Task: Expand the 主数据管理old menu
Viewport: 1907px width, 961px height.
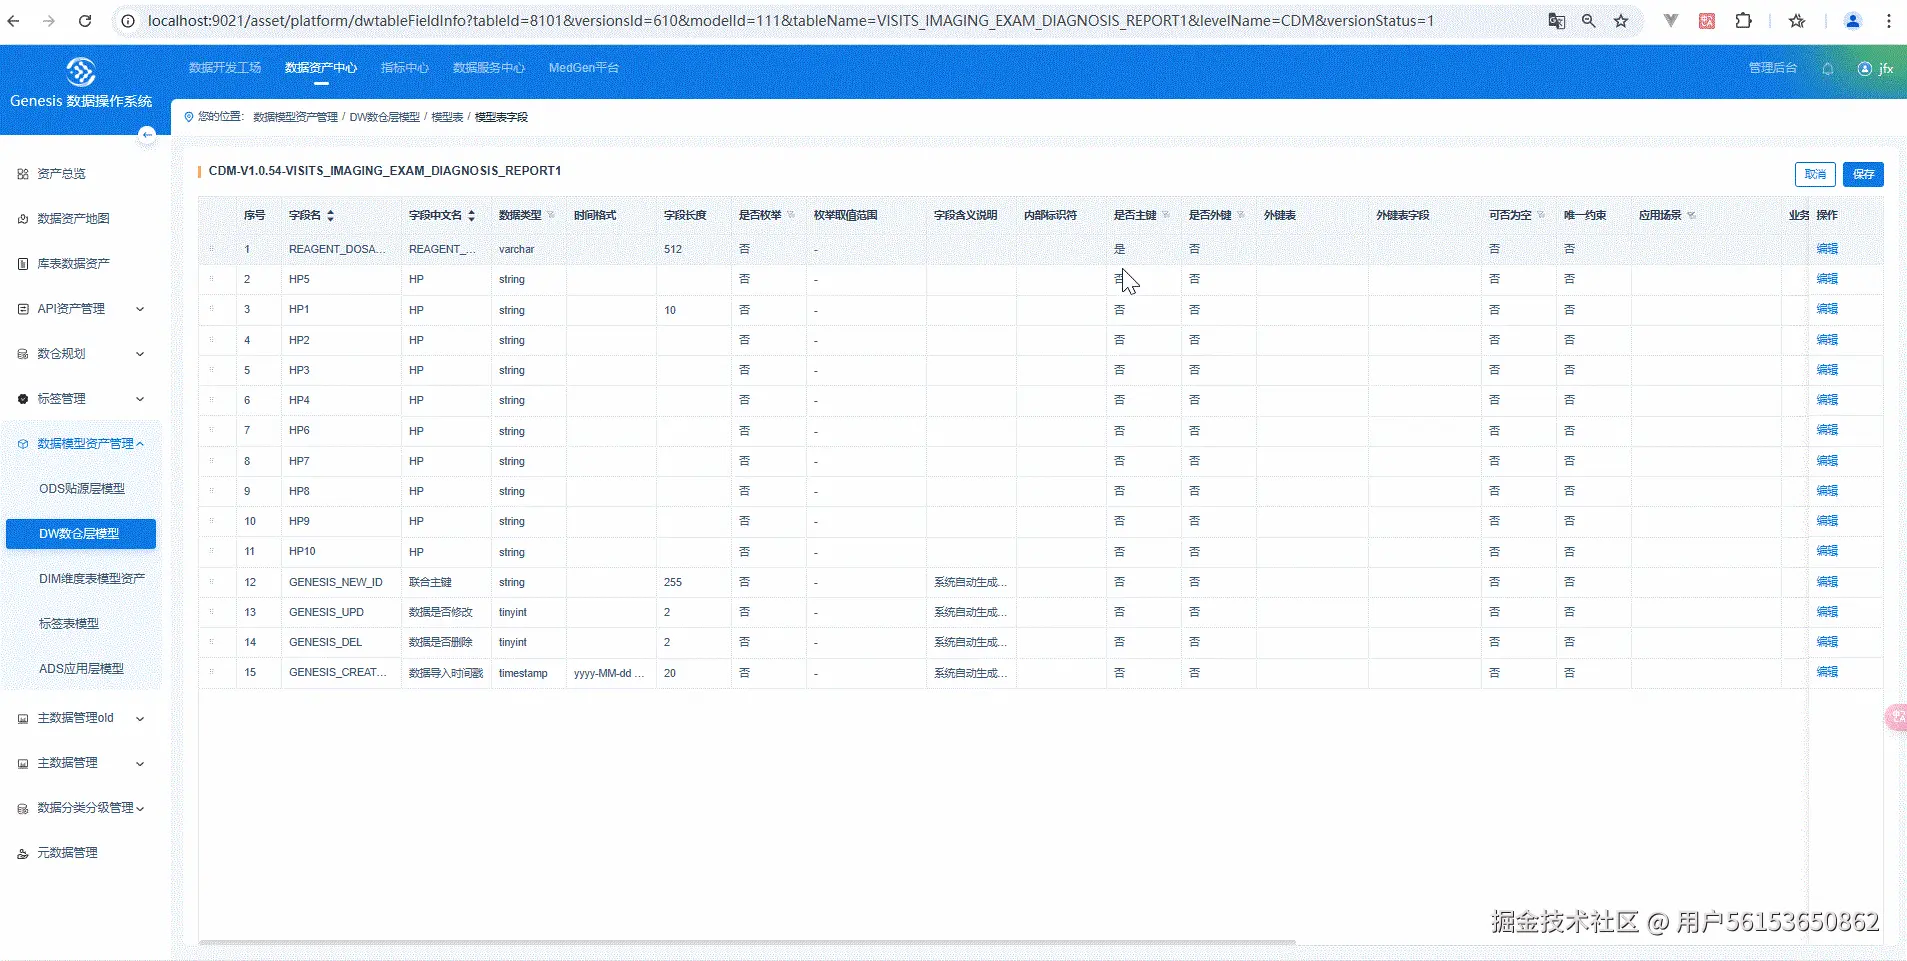Action: (81, 718)
